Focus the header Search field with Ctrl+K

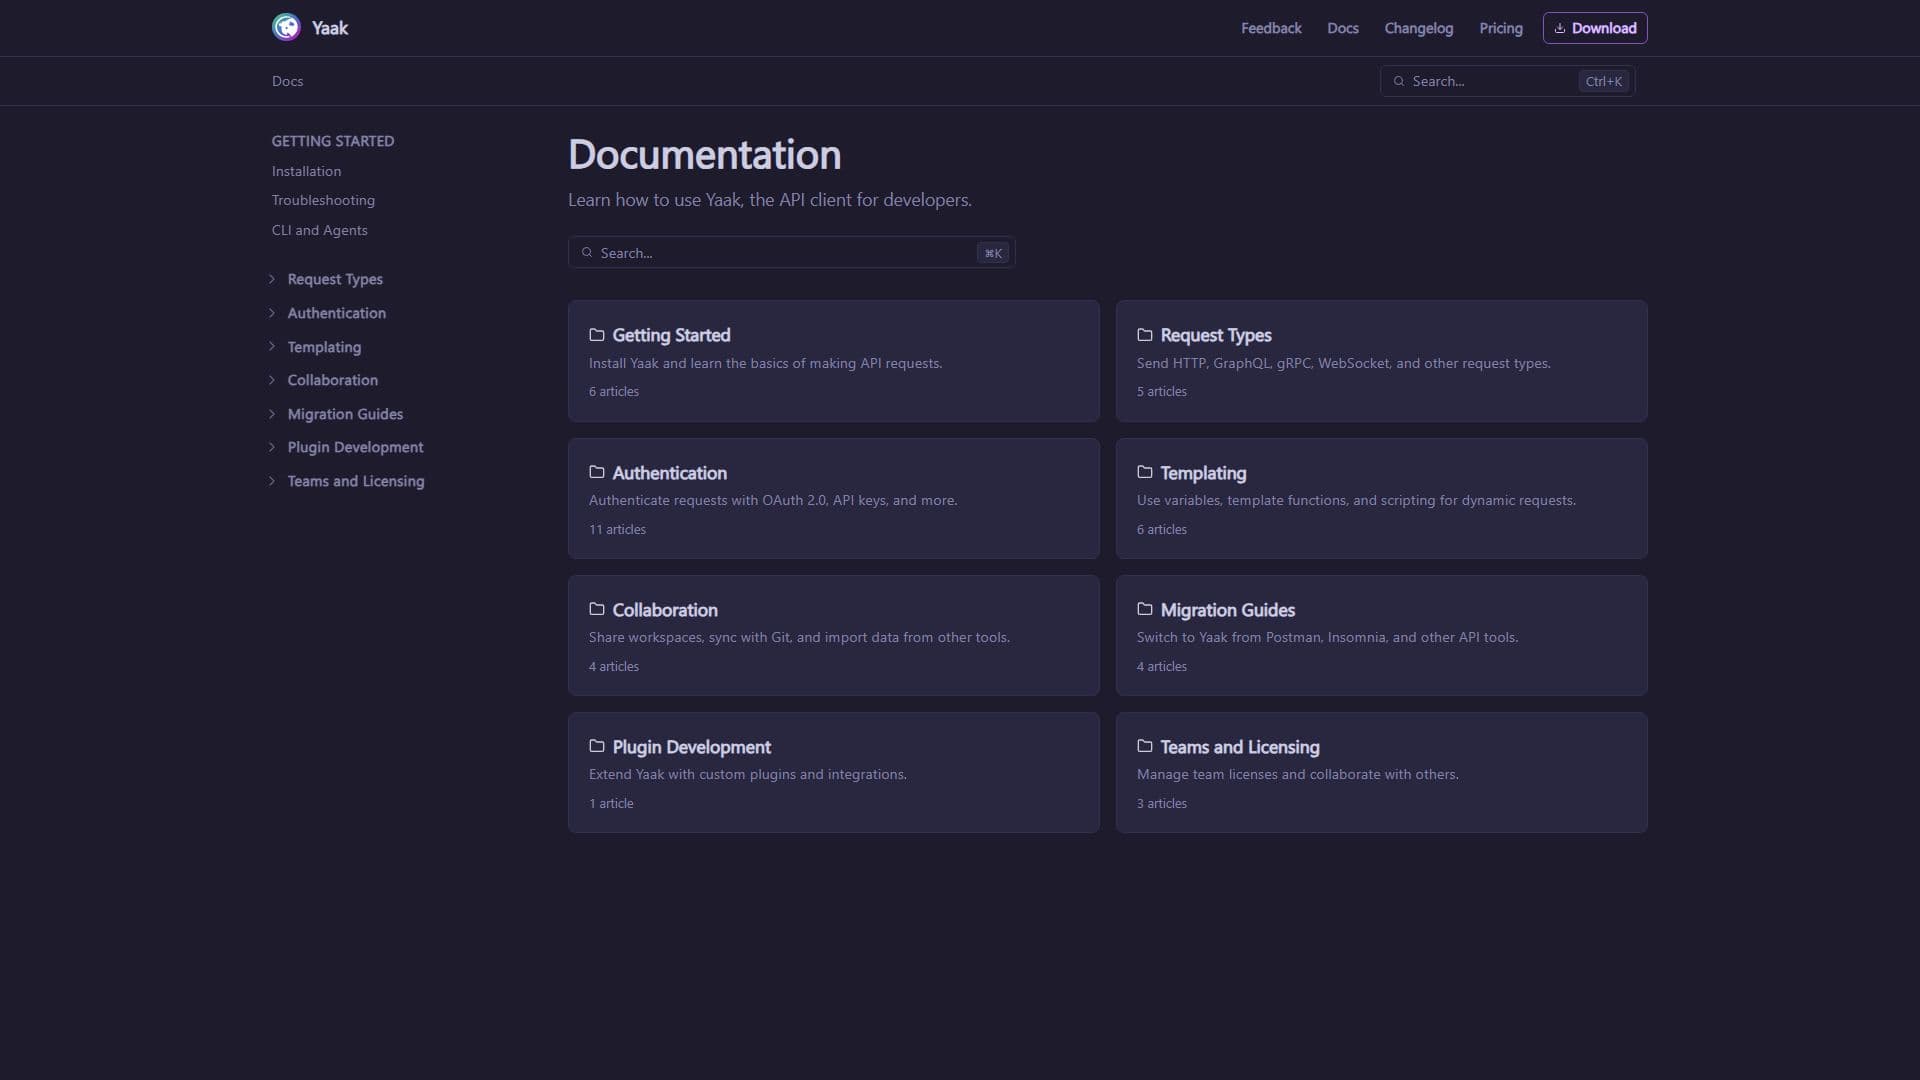pyautogui.click(x=1507, y=81)
